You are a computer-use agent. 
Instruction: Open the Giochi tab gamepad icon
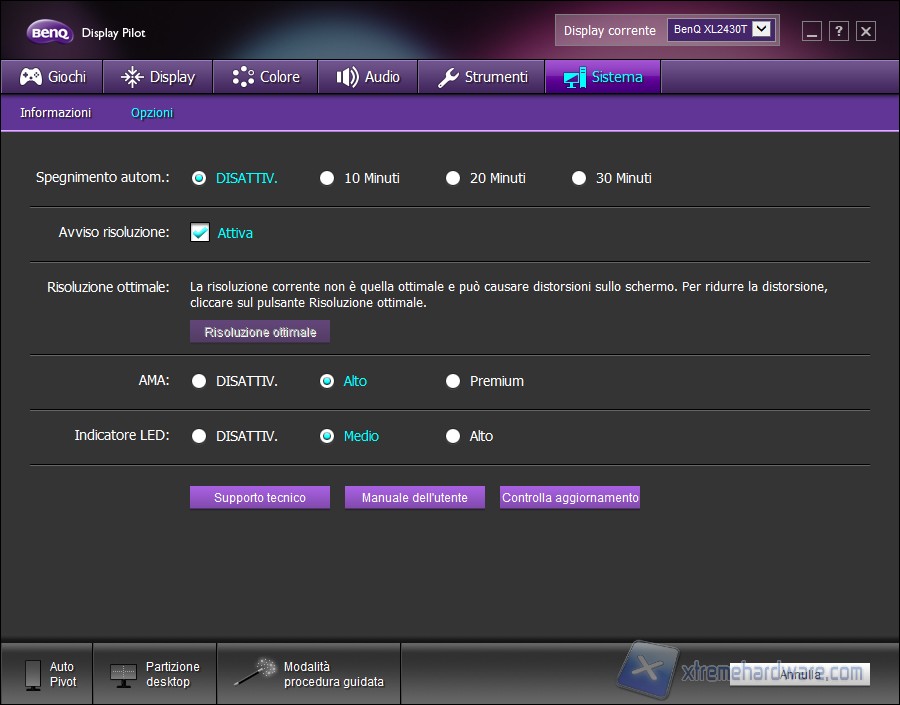[x=33, y=76]
